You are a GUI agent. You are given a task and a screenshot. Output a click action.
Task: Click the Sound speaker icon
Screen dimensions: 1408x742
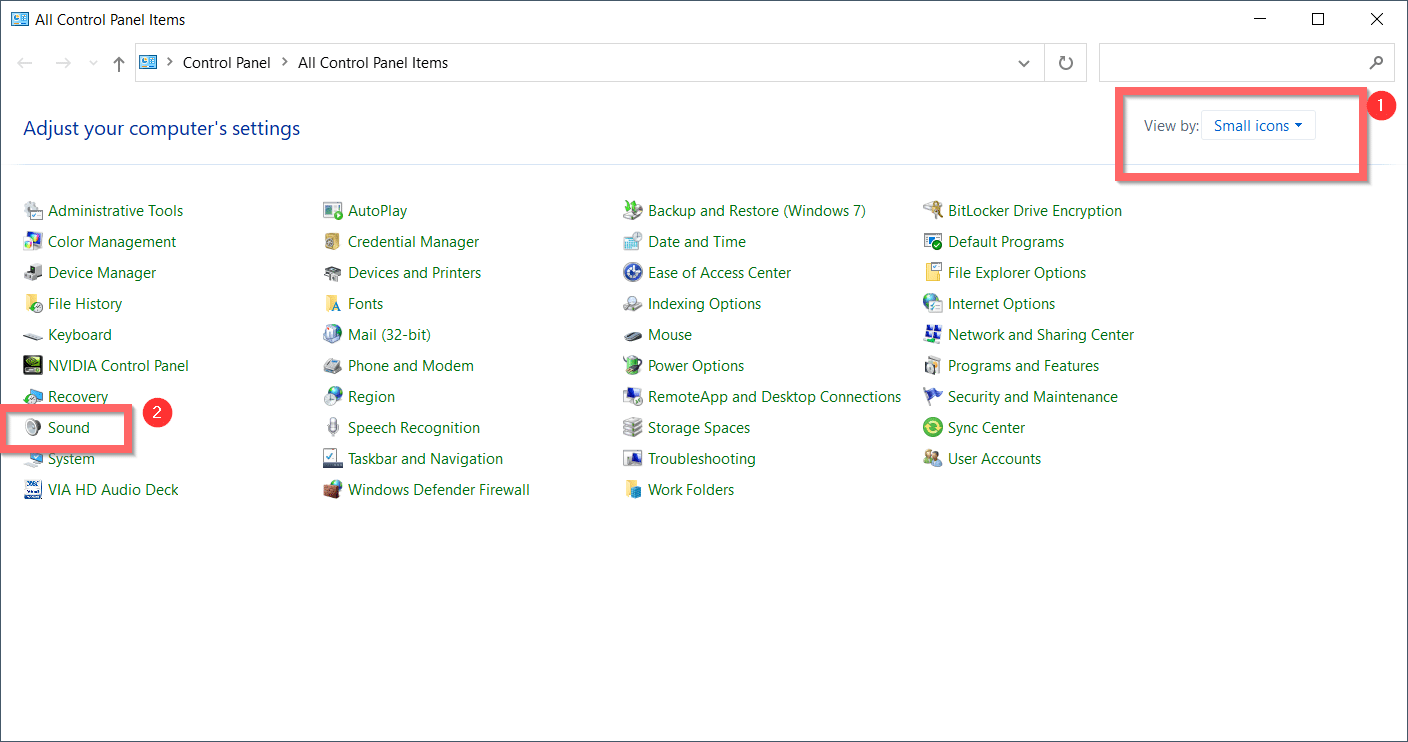(x=33, y=428)
